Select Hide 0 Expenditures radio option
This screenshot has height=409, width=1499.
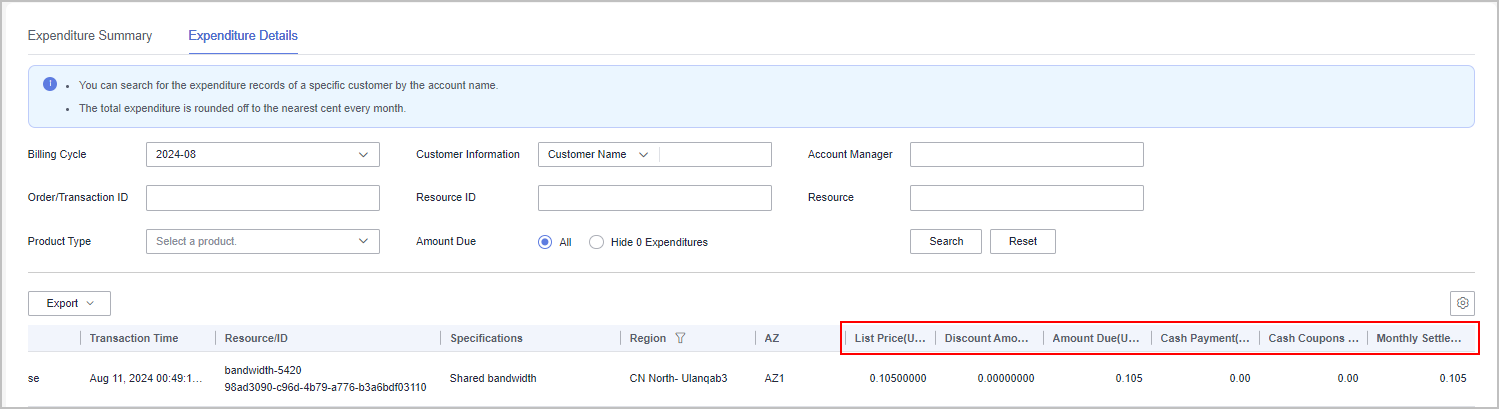coord(597,242)
